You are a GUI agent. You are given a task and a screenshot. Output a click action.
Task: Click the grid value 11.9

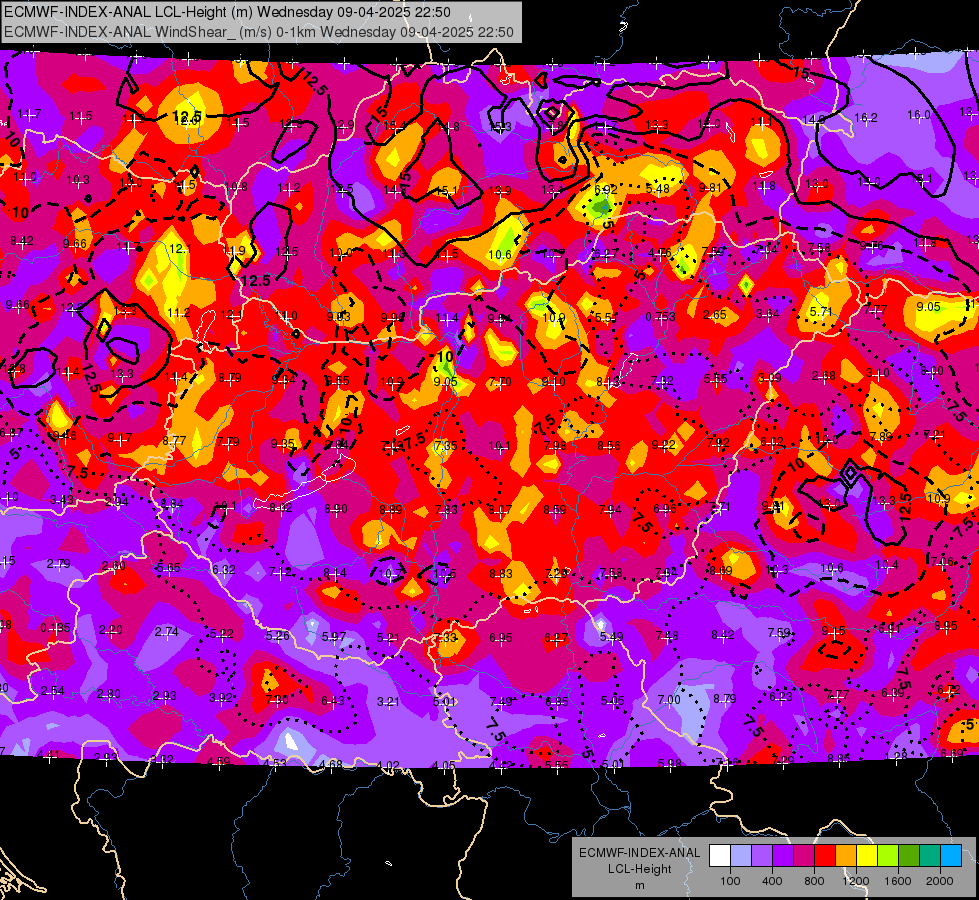coord(234,251)
